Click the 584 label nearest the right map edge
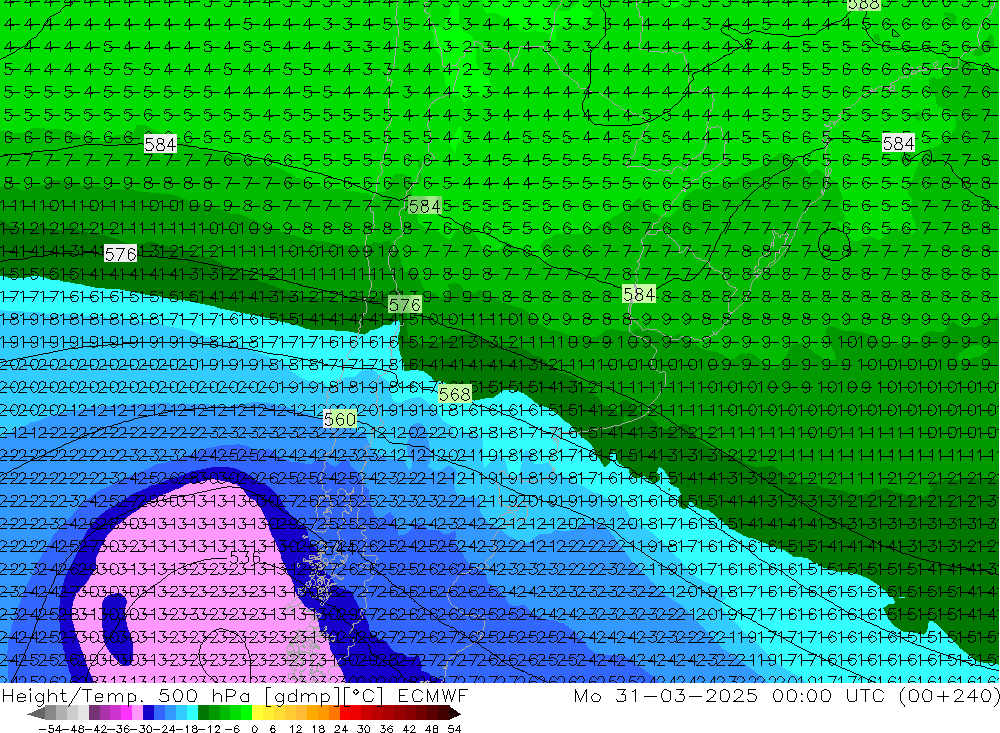The height and width of the screenshot is (733, 1000). click(x=898, y=144)
